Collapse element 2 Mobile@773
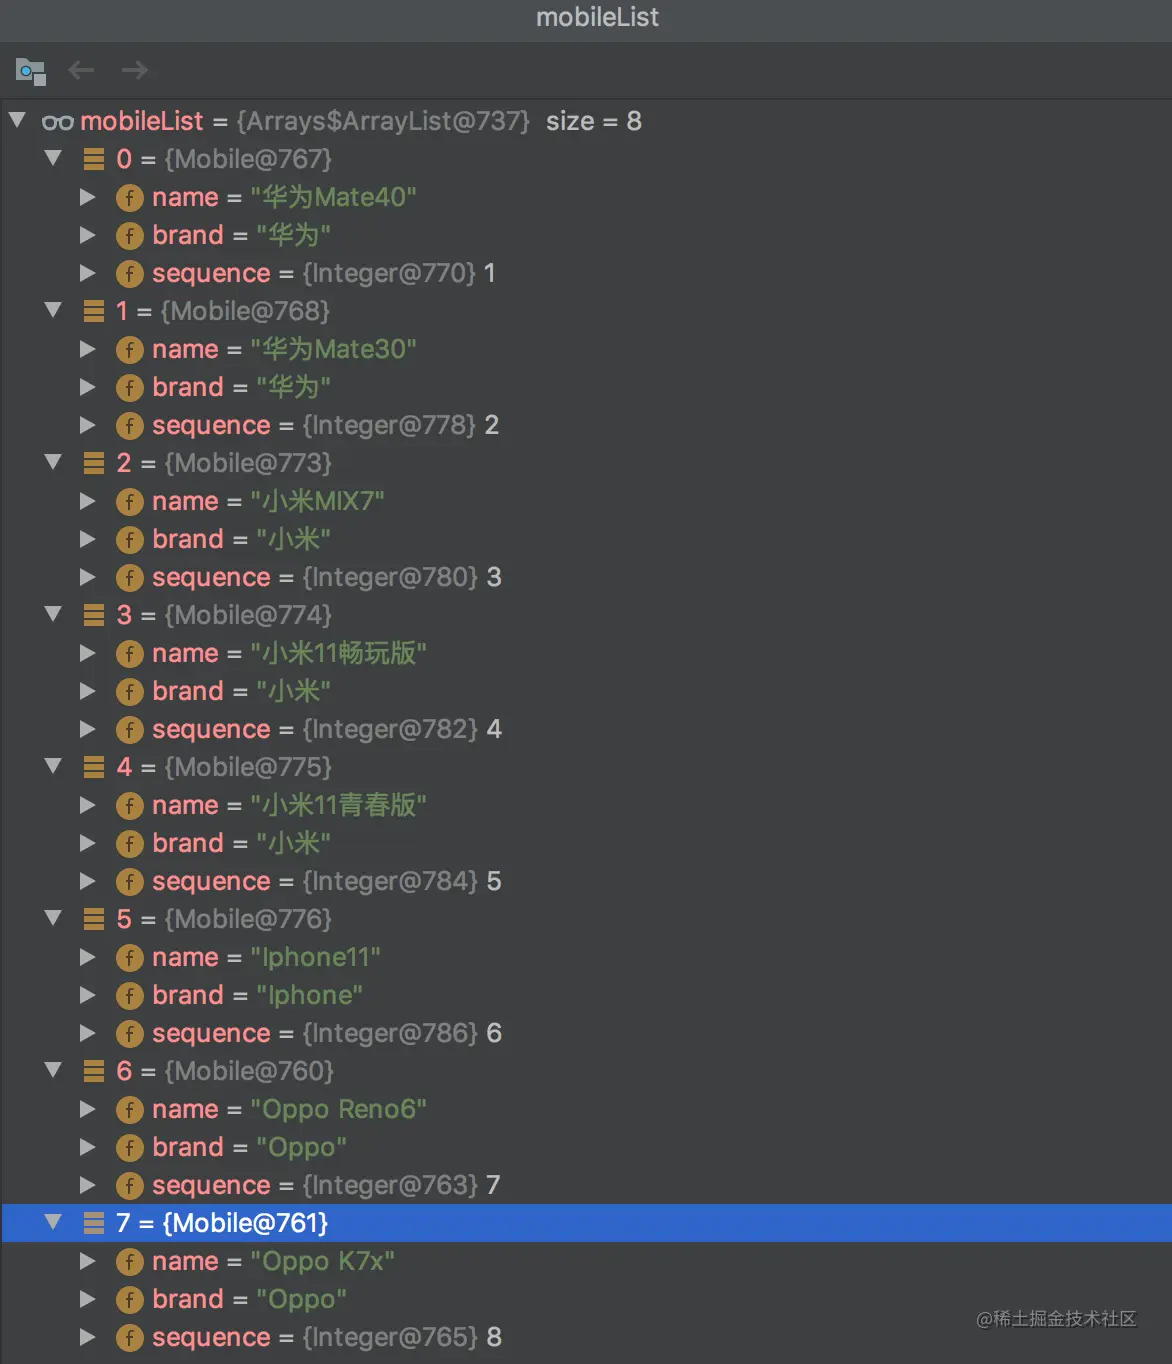Image resolution: width=1172 pixels, height=1364 pixels. point(53,462)
